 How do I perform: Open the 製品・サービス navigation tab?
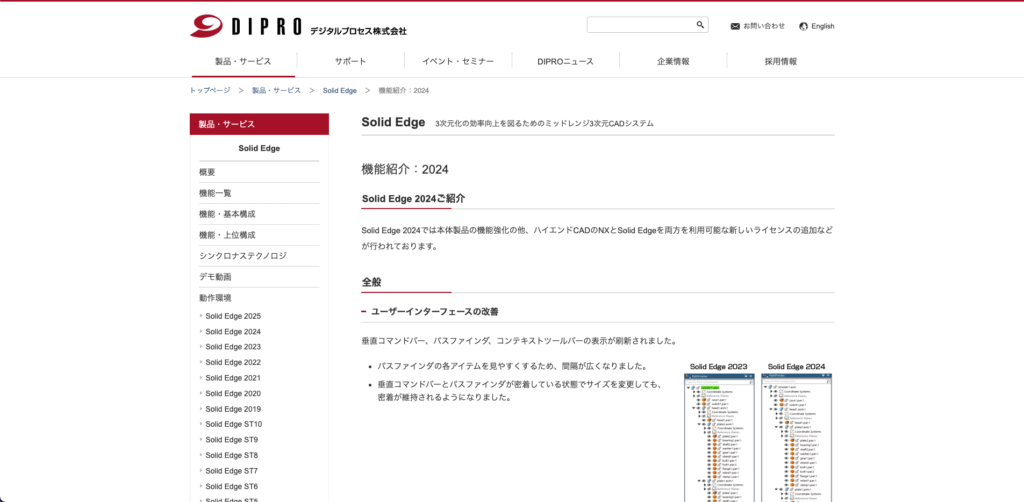(x=243, y=61)
